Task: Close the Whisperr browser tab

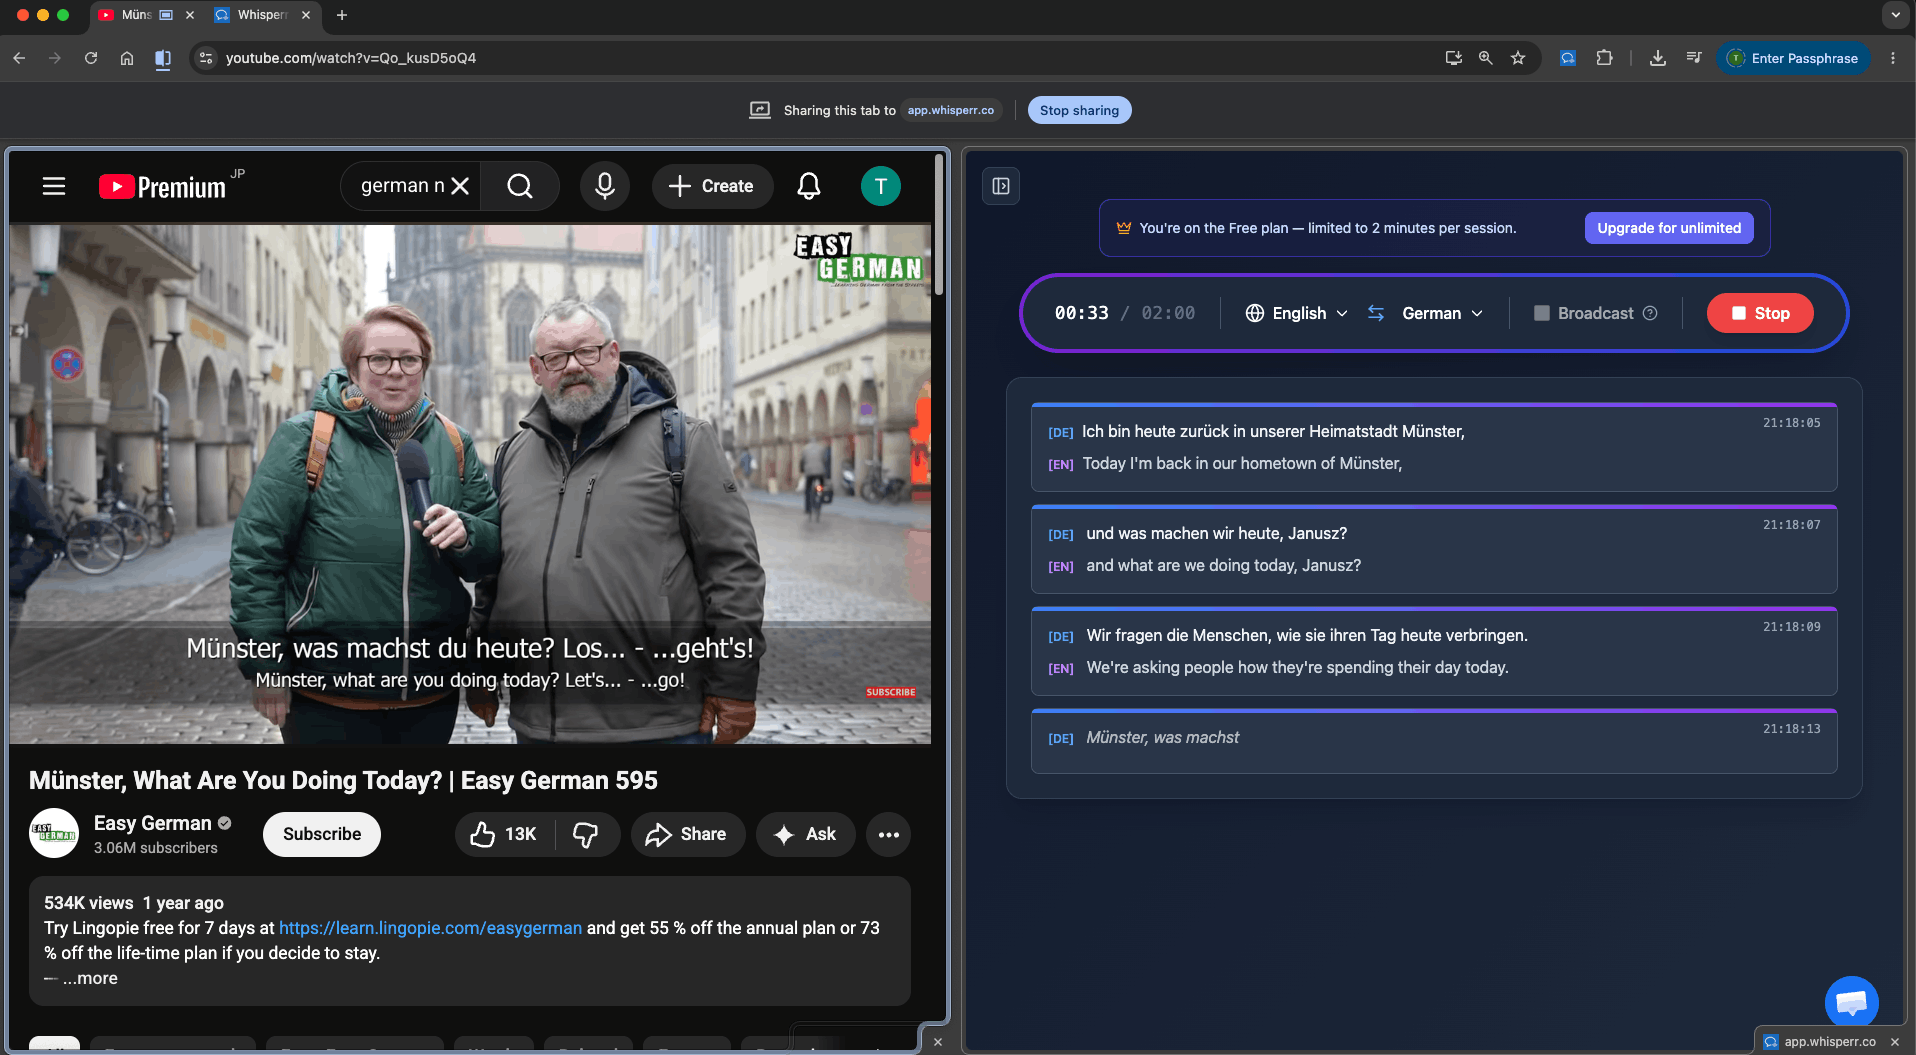Action: (x=306, y=15)
